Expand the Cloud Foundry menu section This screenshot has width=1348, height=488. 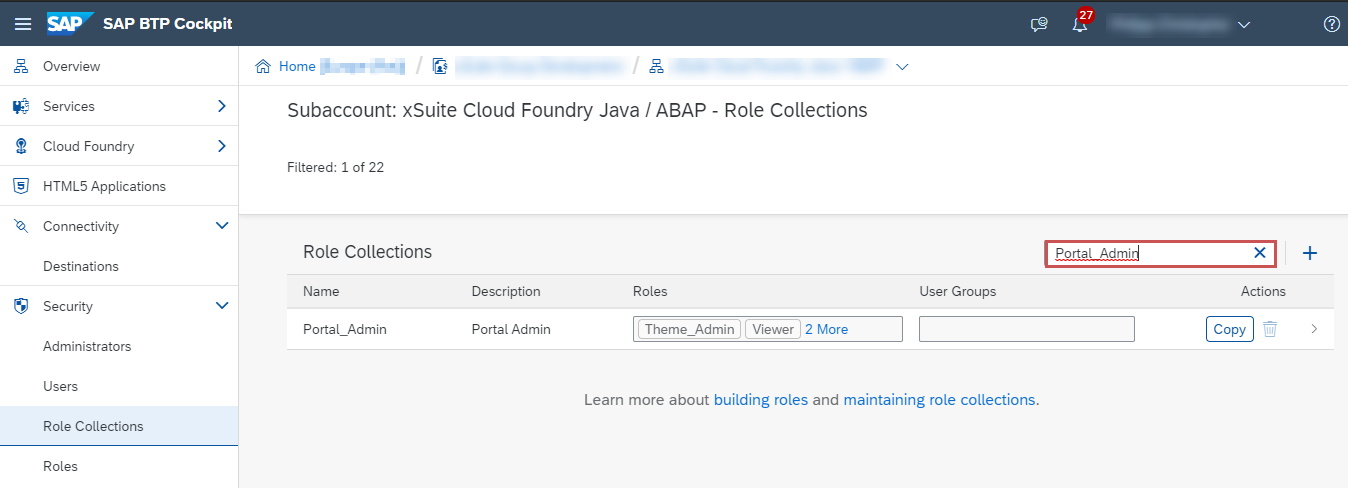[222, 146]
